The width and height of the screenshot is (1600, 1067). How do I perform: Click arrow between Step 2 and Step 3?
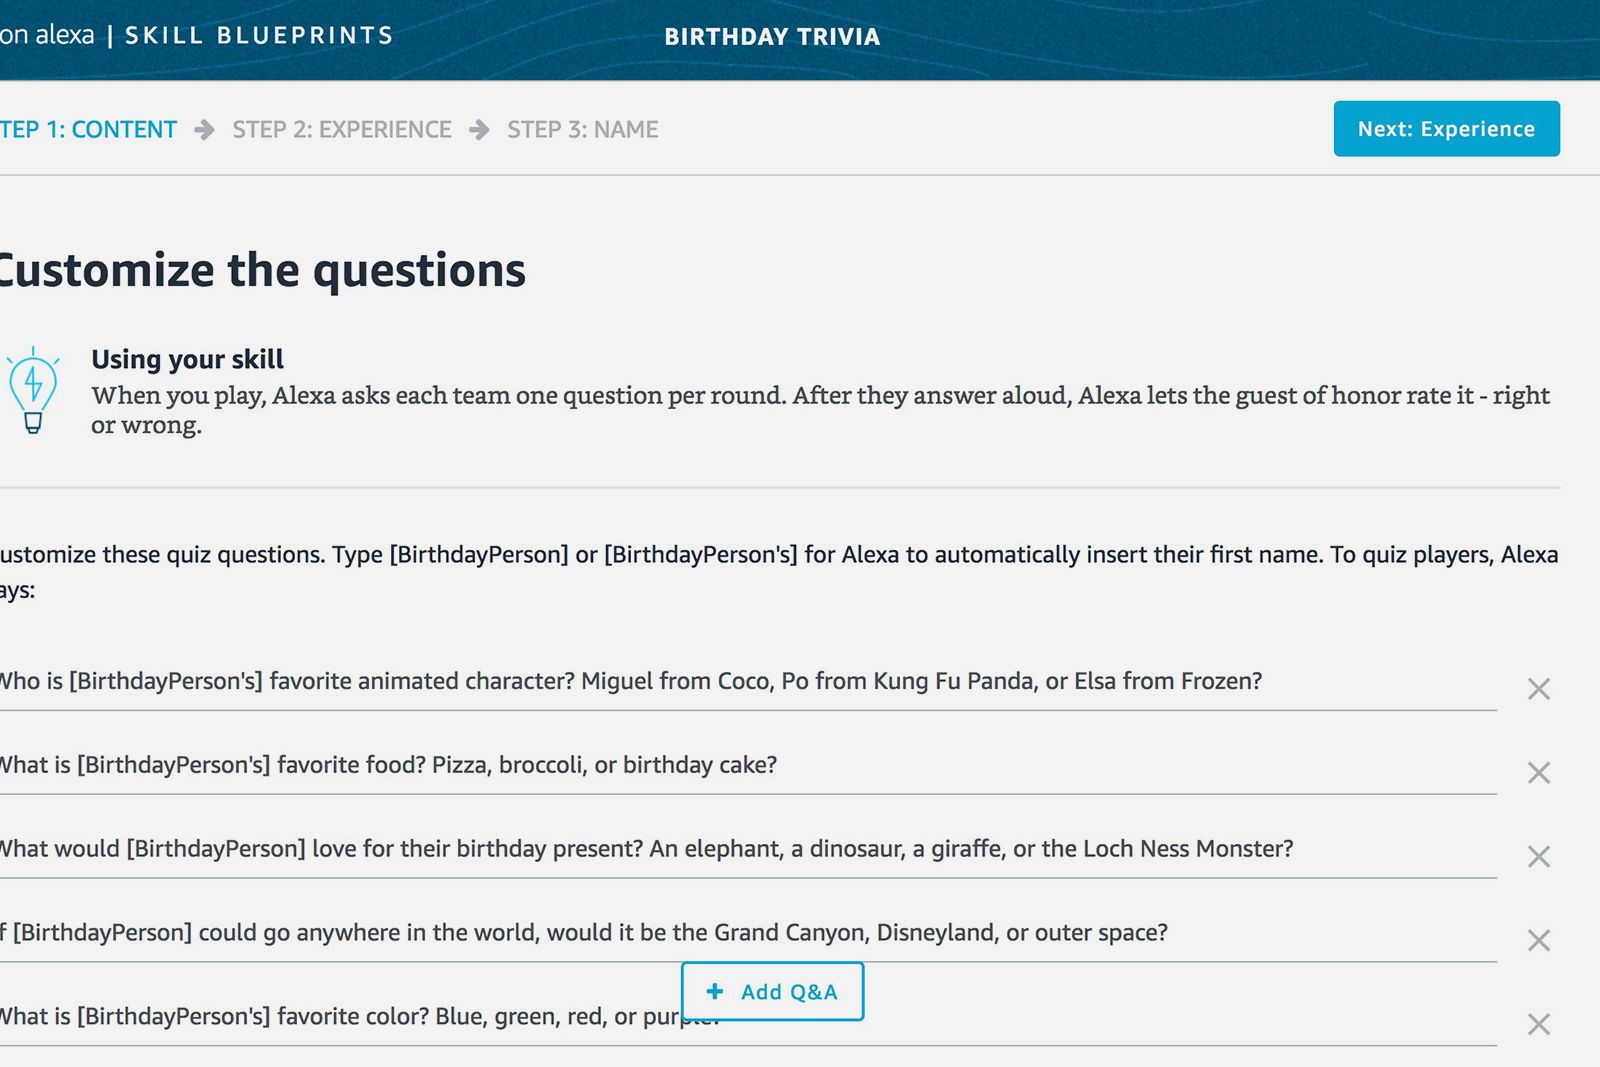pyautogui.click(x=479, y=130)
